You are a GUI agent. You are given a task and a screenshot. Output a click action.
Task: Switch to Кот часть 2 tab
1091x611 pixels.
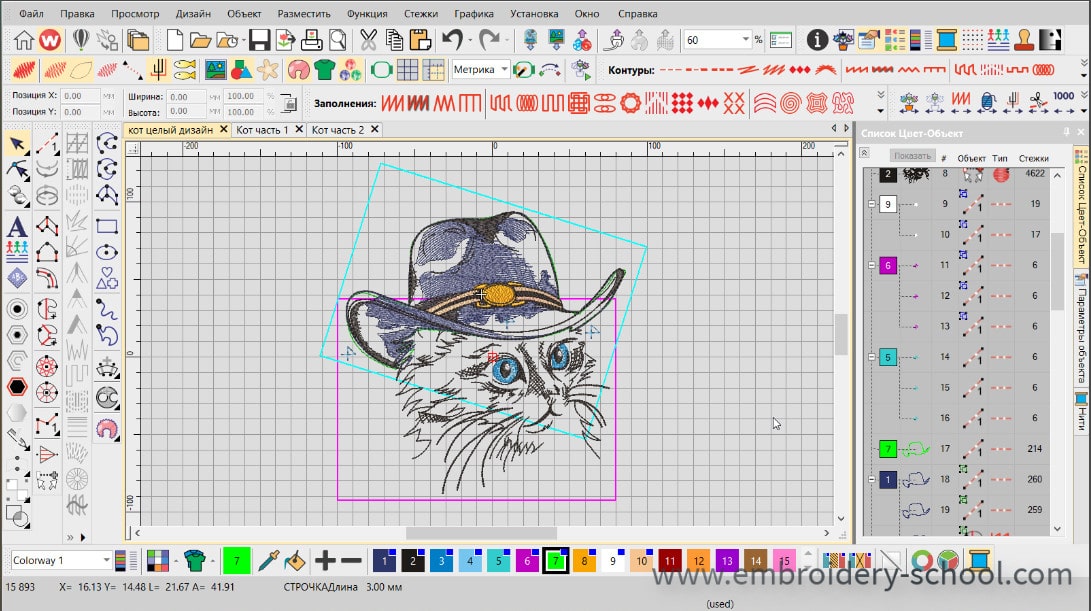tap(337, 129)
